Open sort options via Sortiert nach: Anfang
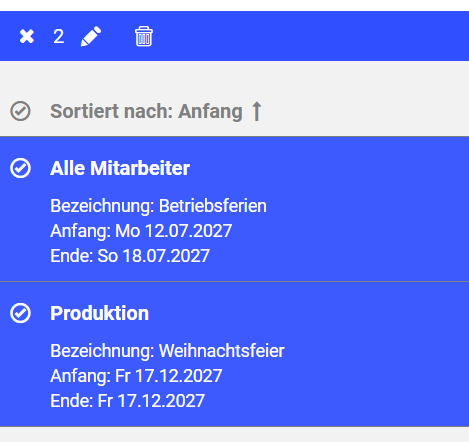This screenshot has height=442, width=469. (x=146, y=111)
